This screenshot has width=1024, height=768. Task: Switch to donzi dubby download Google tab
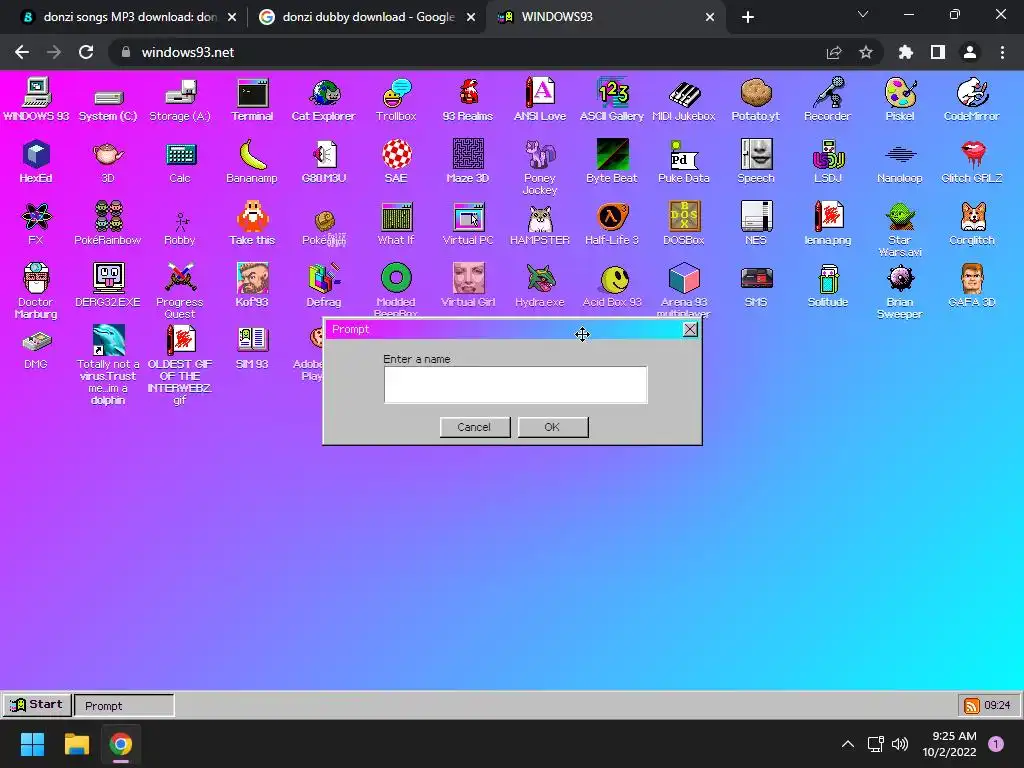click(x=367, y=17)
